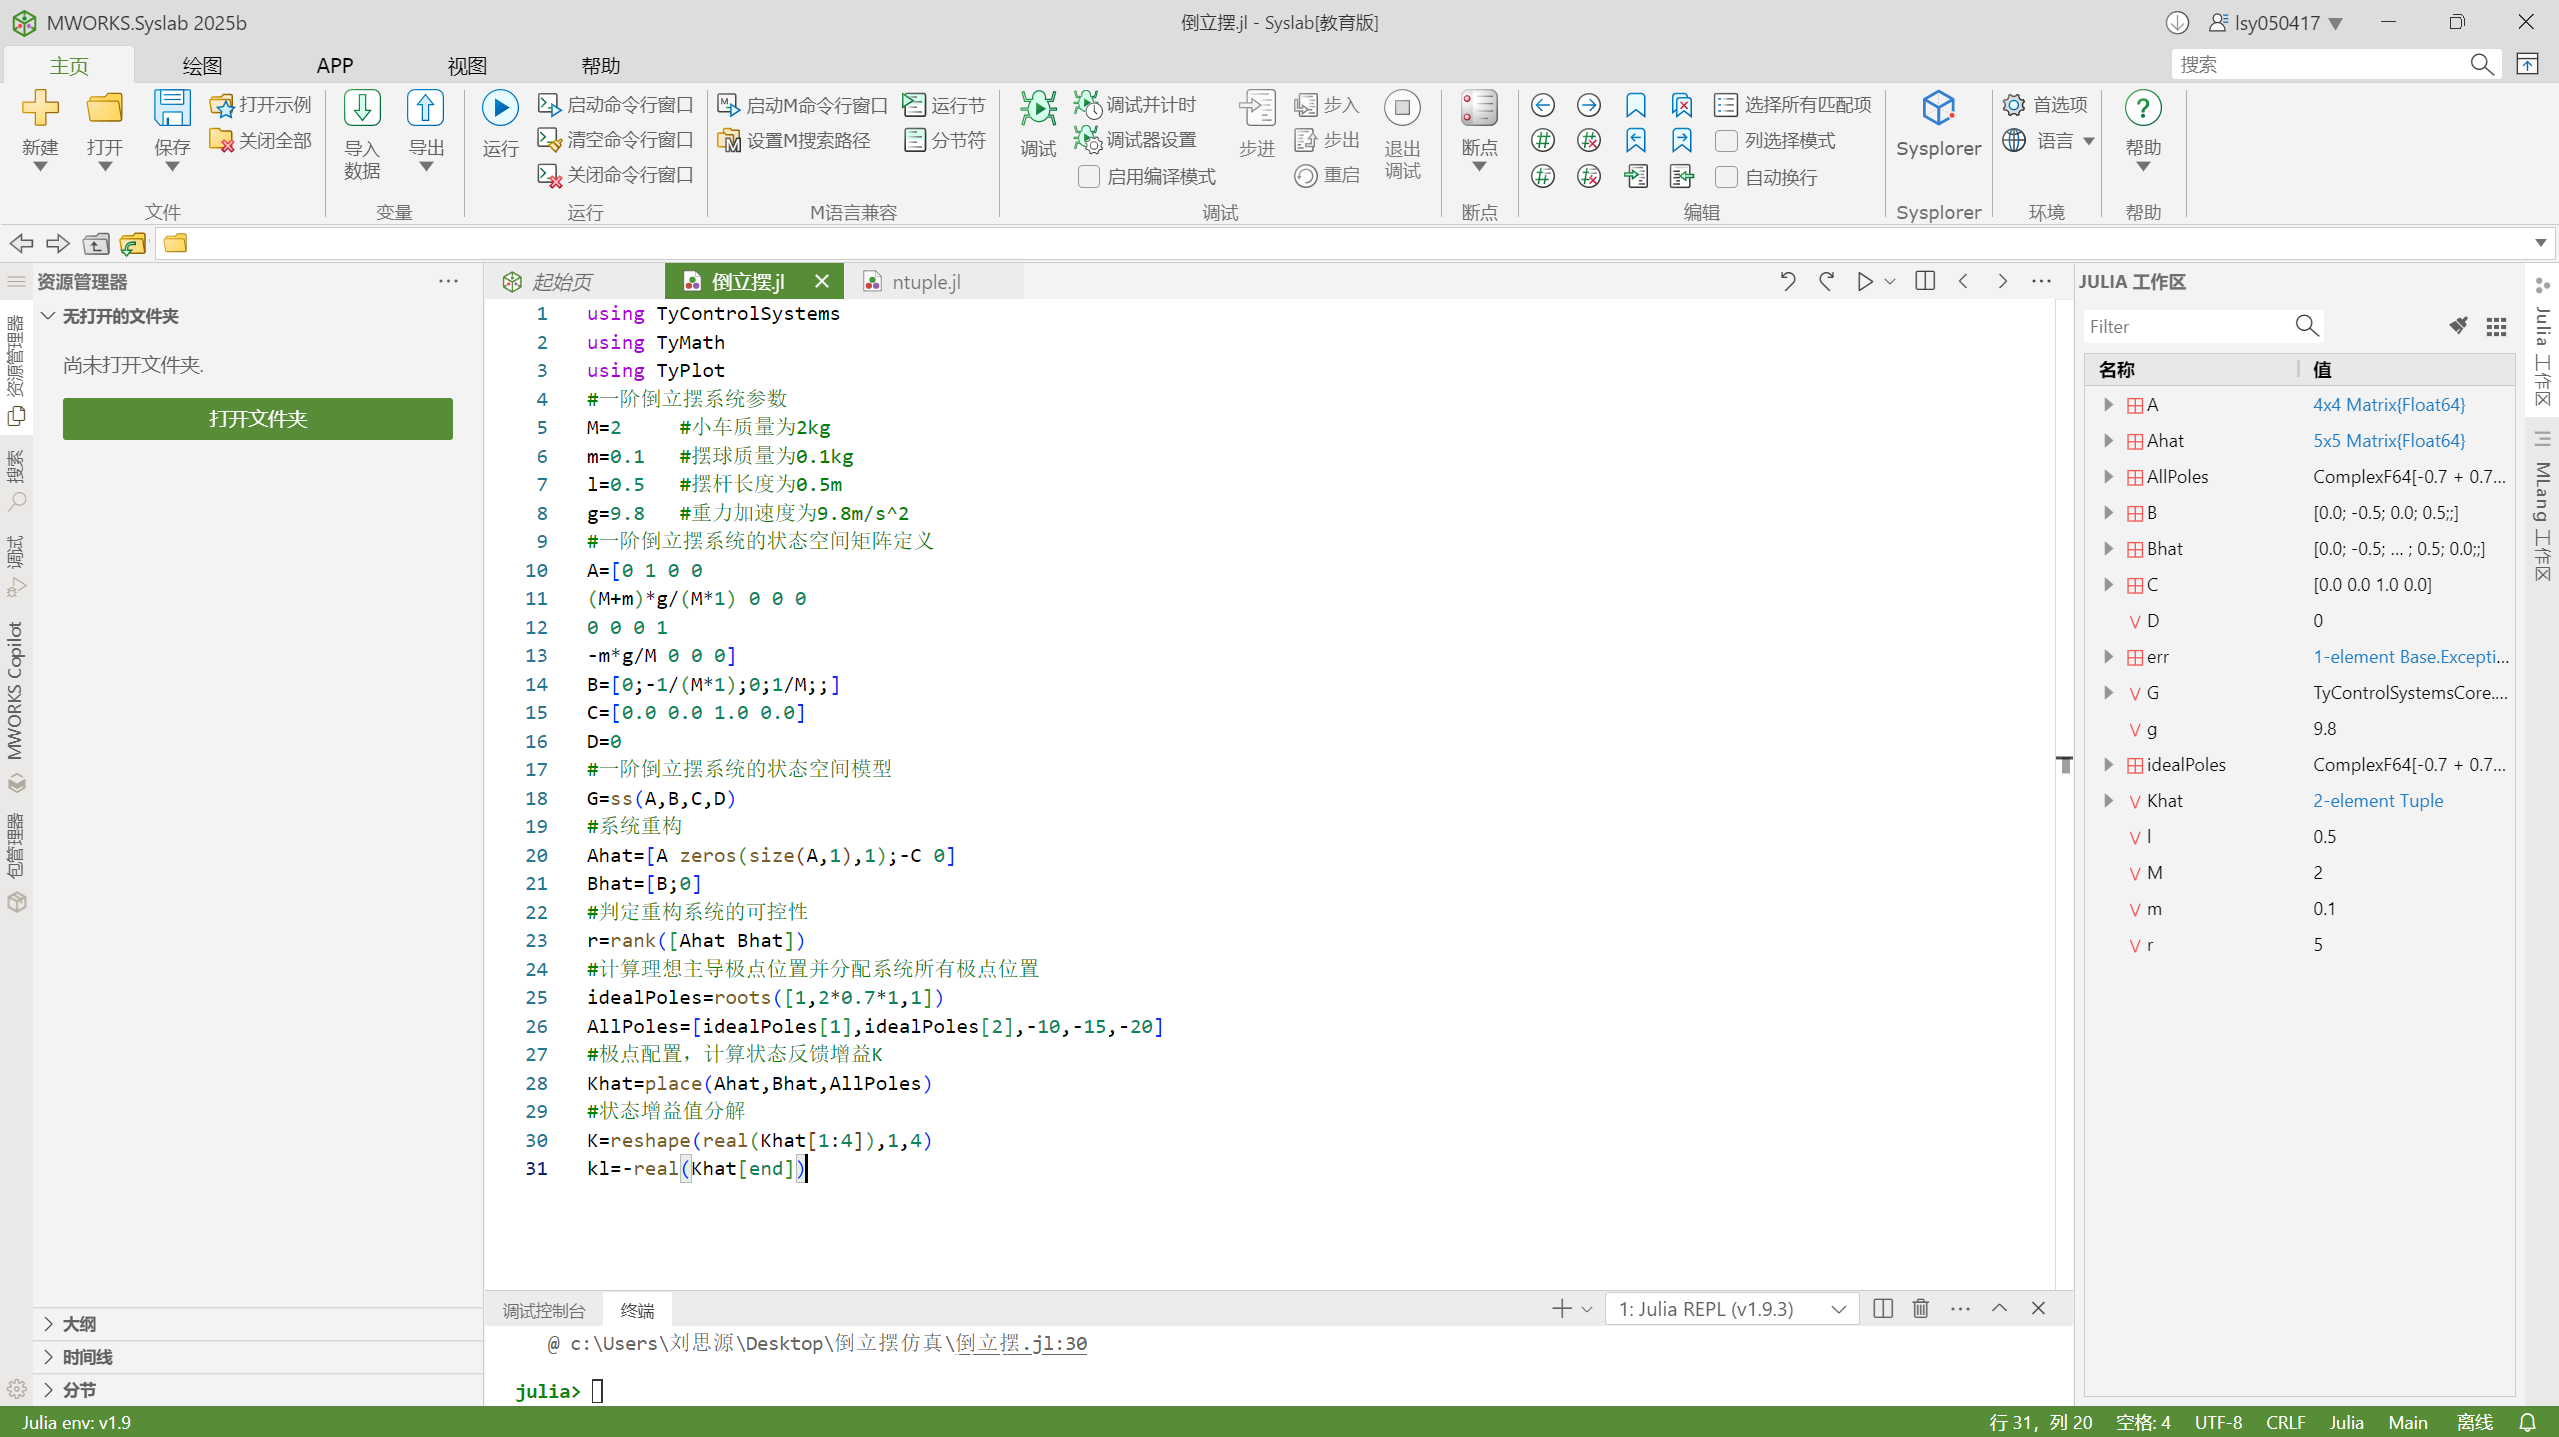2559x1437 pixels.
Task: Click the grid view icon in Julia workspace
Action: pos(2496,326)
